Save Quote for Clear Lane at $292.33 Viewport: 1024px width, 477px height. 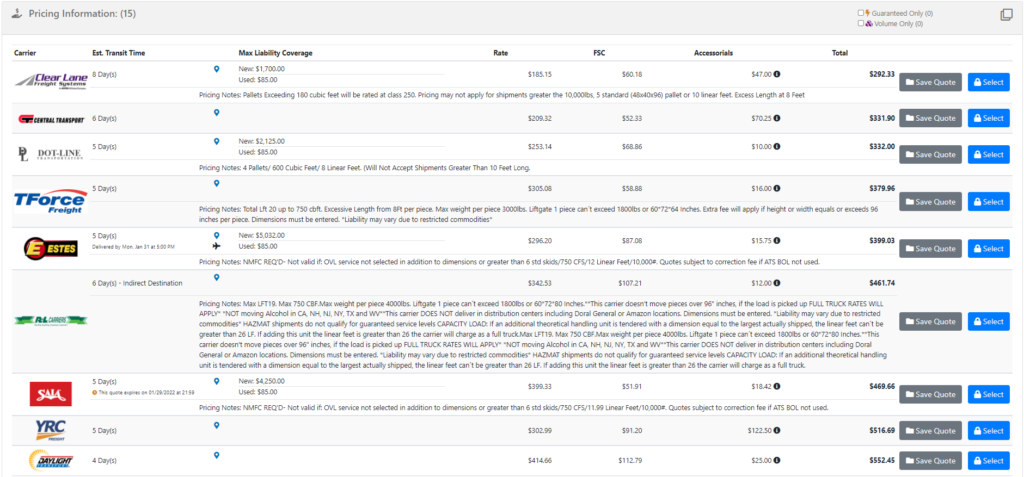point(931,82)
